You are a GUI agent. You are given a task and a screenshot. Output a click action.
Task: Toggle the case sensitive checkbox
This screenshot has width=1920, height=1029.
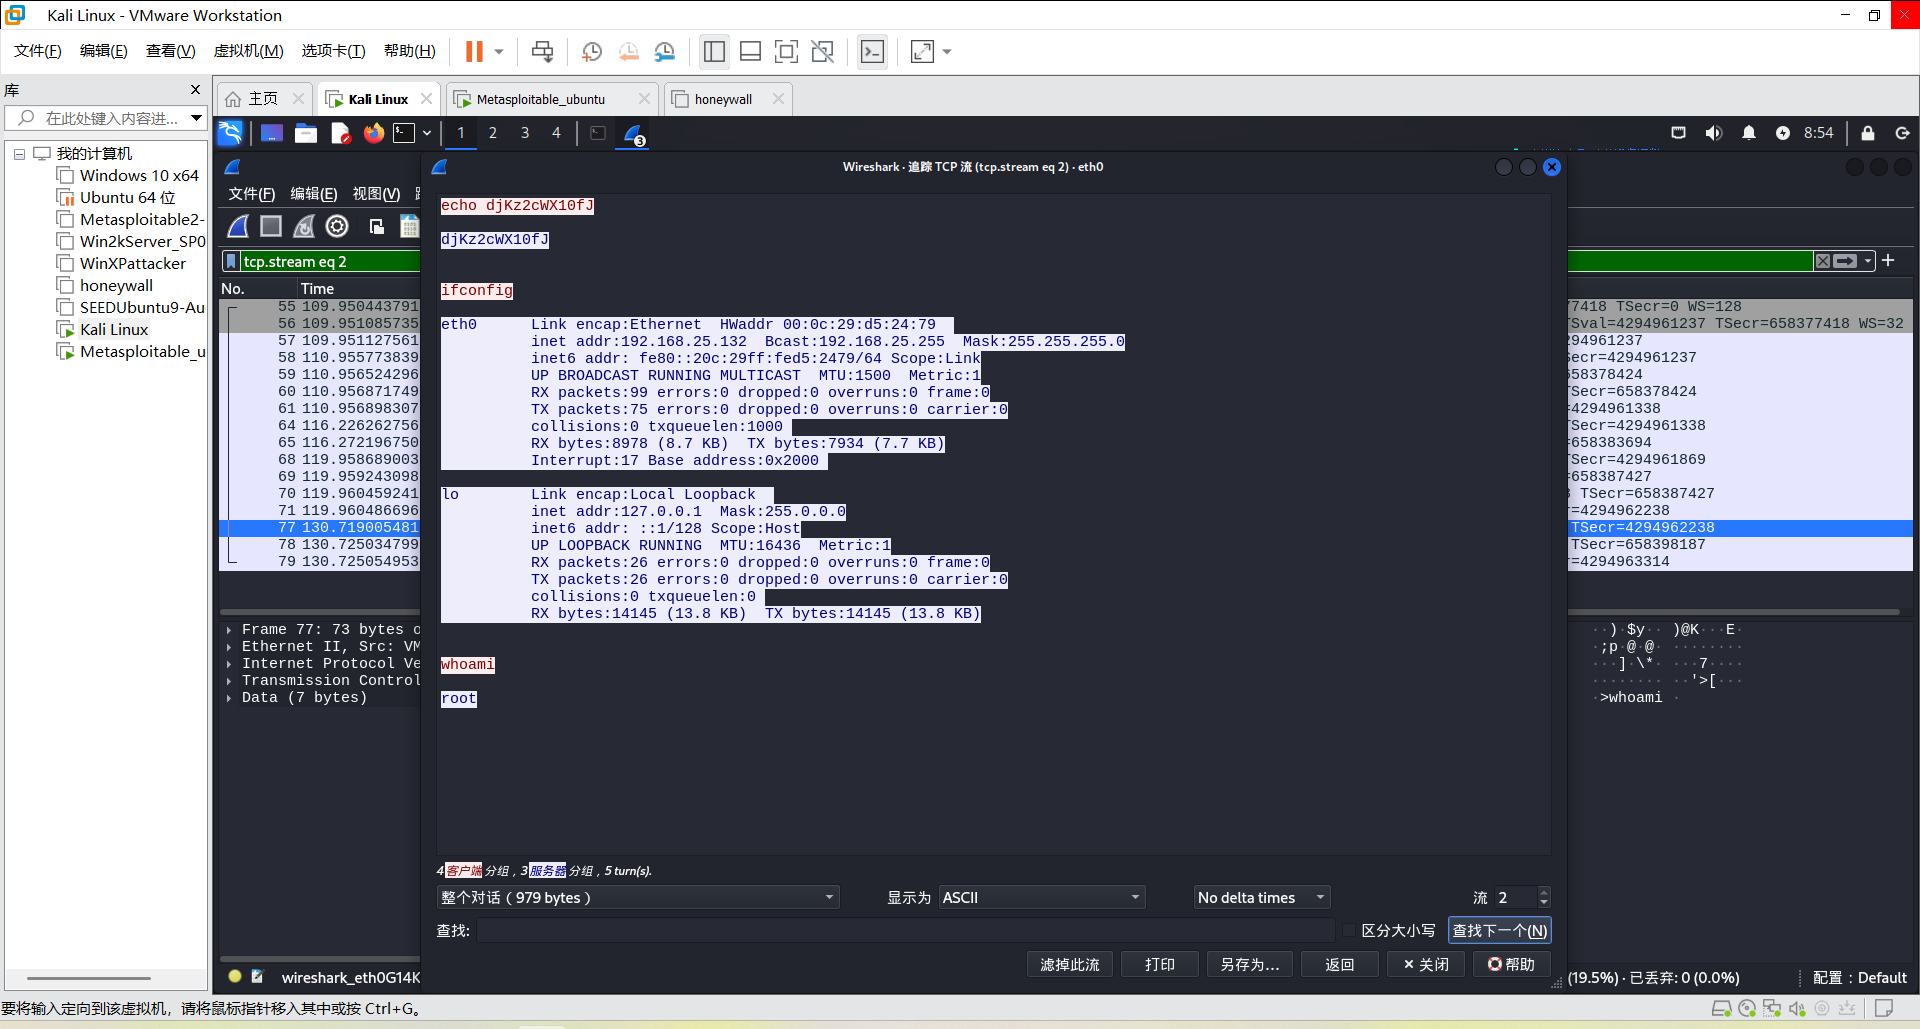tap(1349, 930)
